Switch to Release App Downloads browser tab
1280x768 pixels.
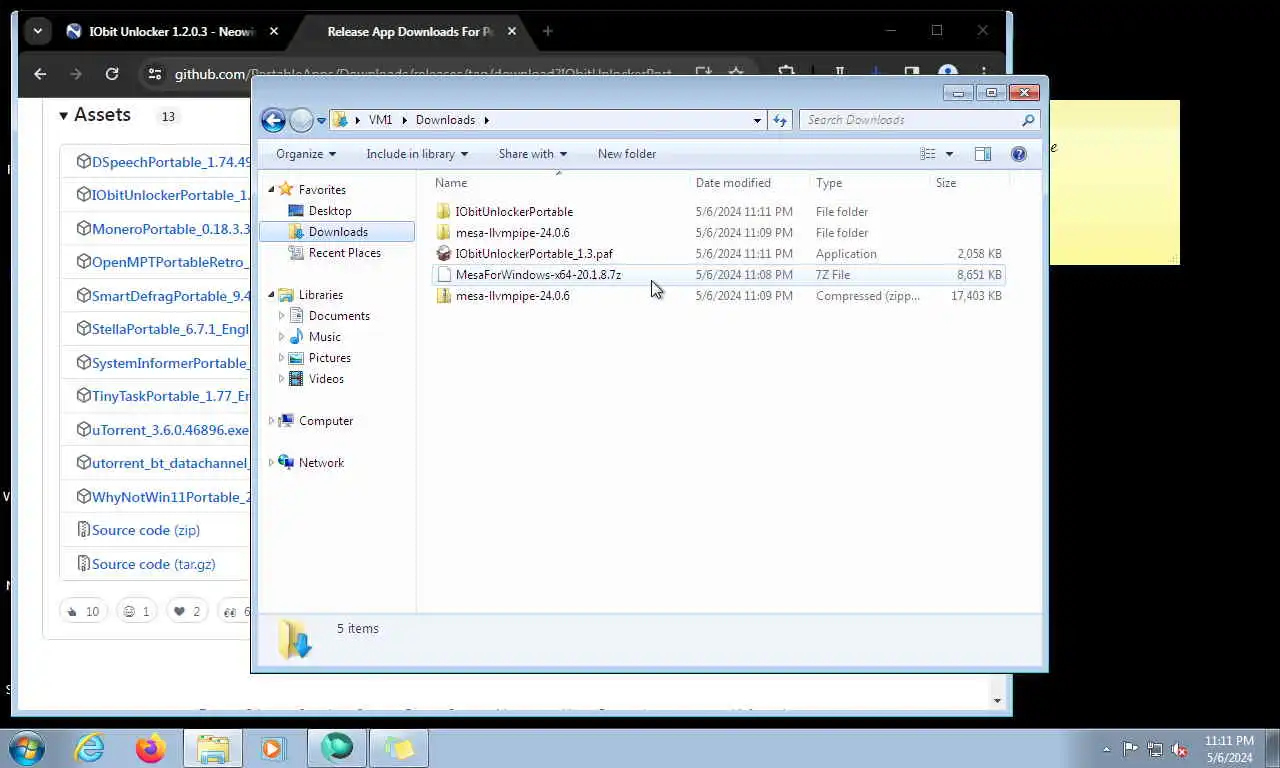[x=410, y=31]
